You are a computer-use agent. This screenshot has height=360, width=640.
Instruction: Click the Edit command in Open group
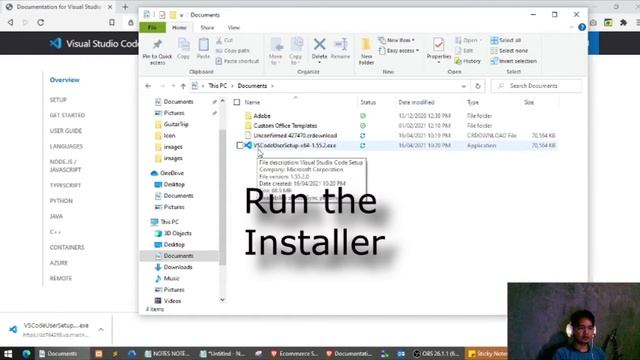pyautogui.click(x=464, y=51)
